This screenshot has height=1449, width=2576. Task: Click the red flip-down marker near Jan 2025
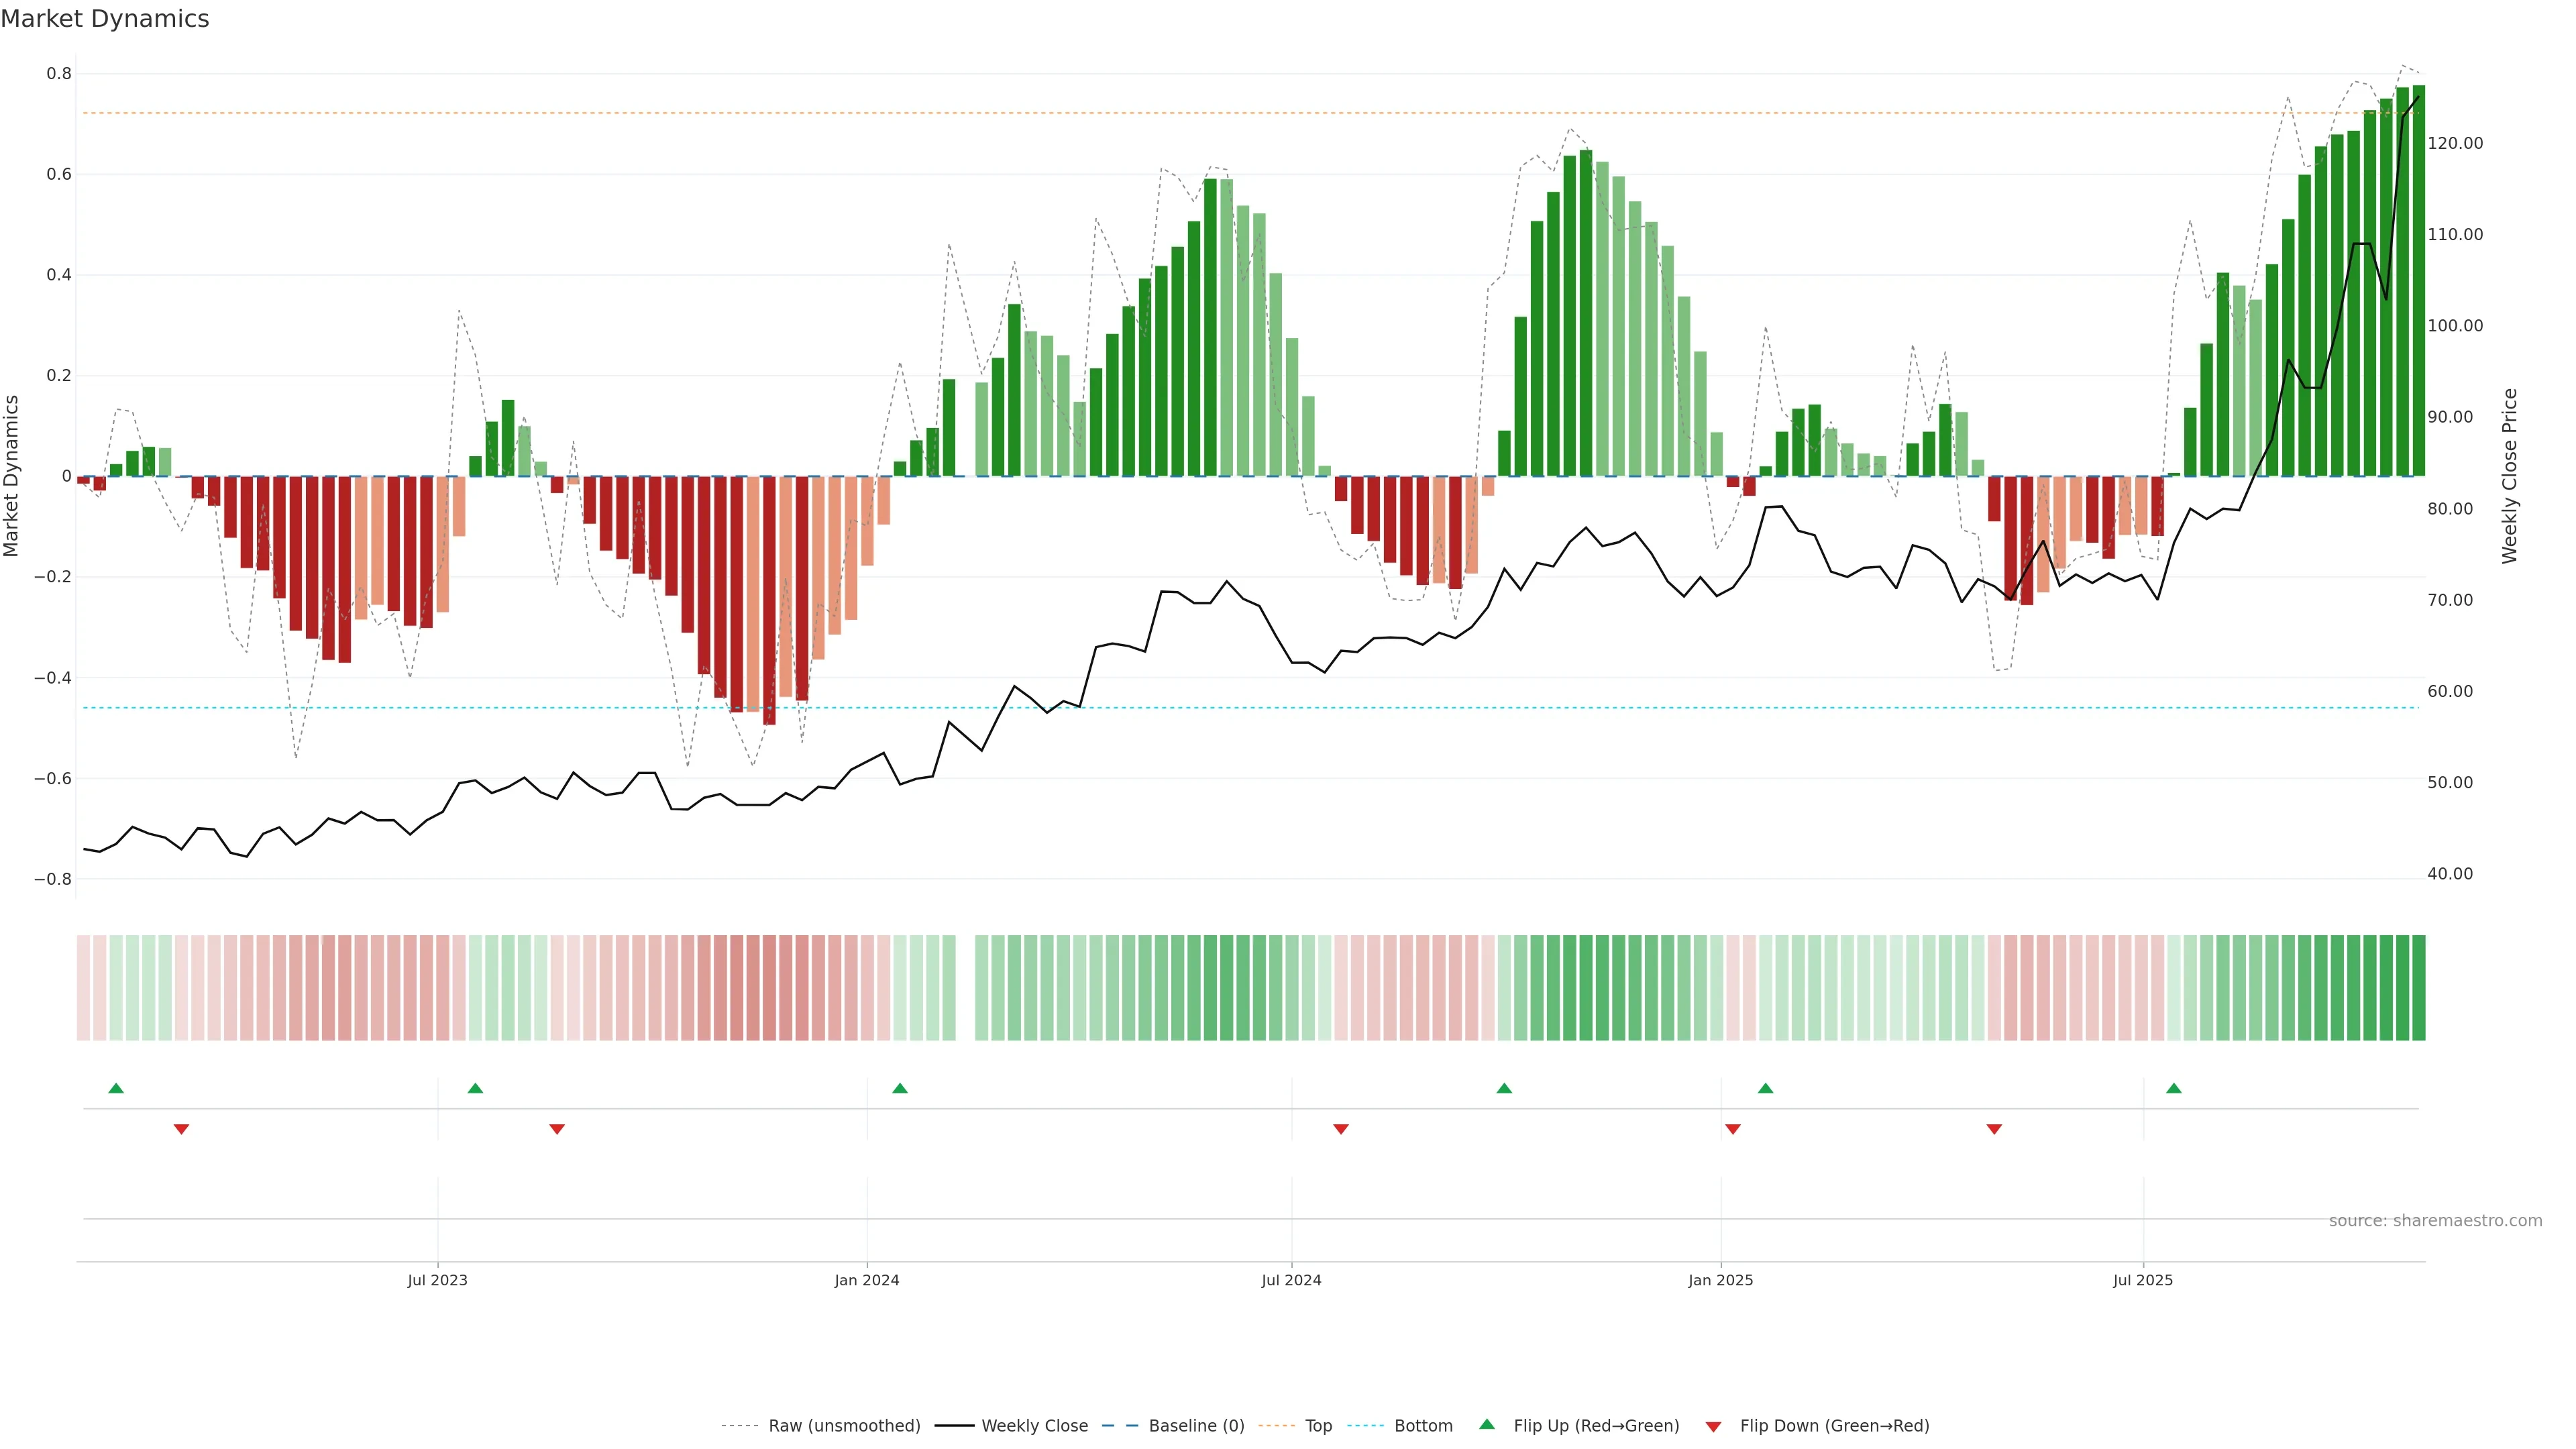1733,1129
